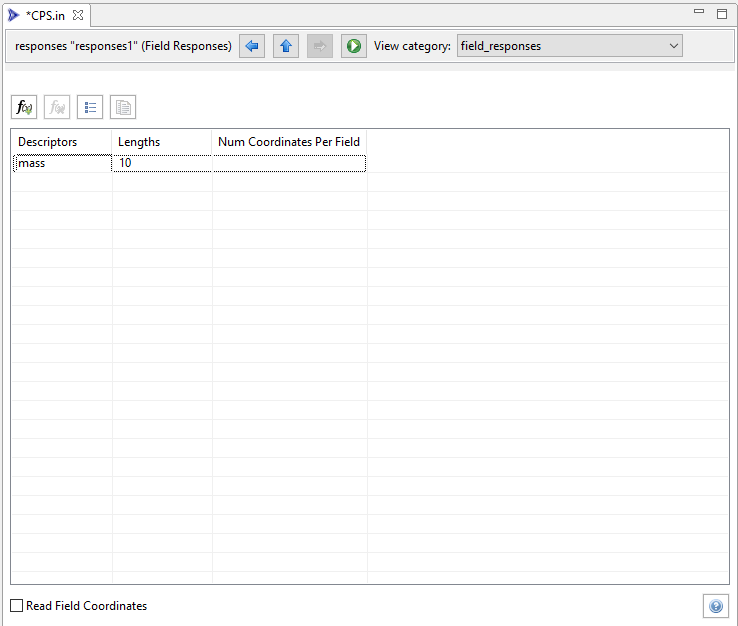This screenshot has height=626, width=738.
Task: Click the bulleted list view icon
Action: pos(90,107)
